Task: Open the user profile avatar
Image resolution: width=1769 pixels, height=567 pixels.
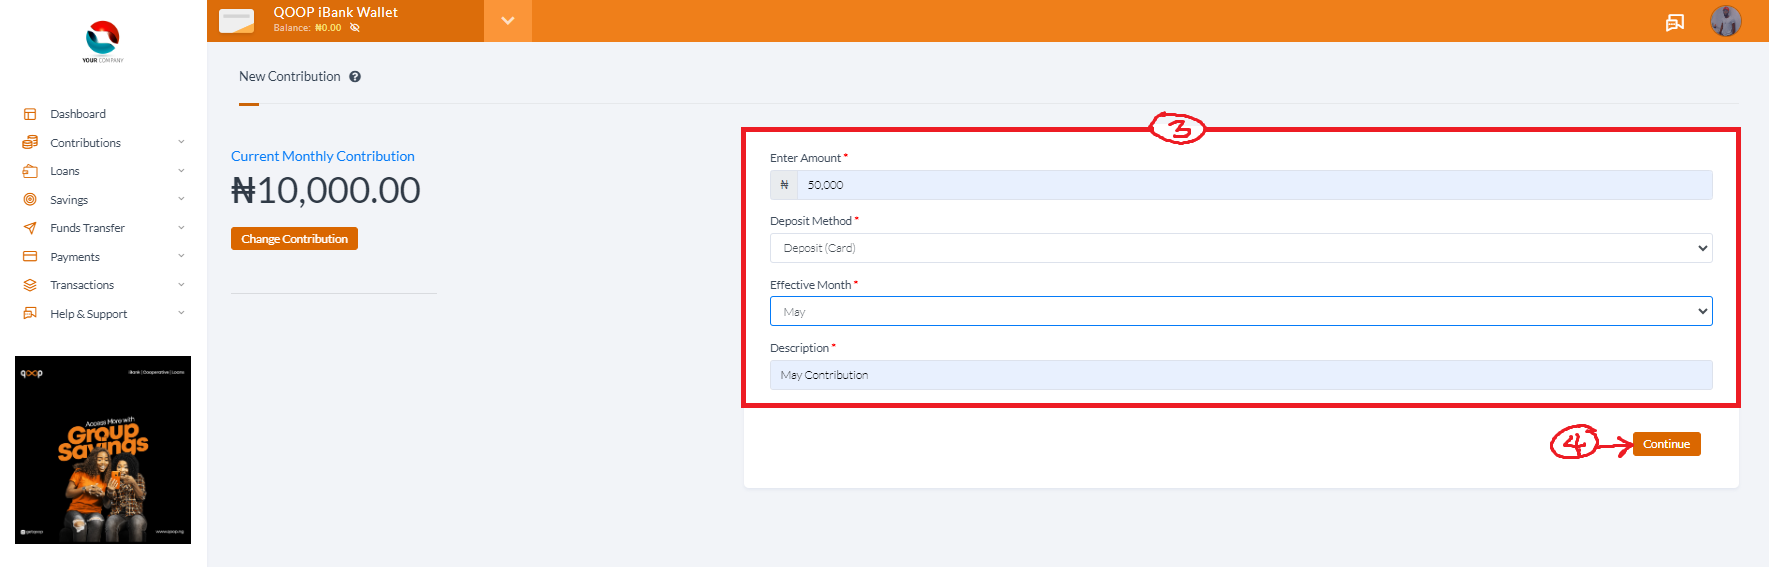Action: pyautogui.click(x=1726, y=21)
